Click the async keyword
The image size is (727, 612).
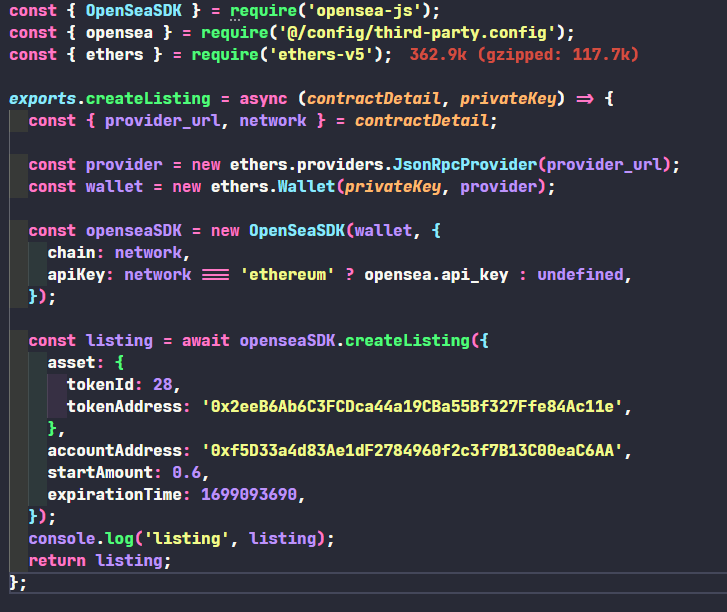[x=263, y=99]
